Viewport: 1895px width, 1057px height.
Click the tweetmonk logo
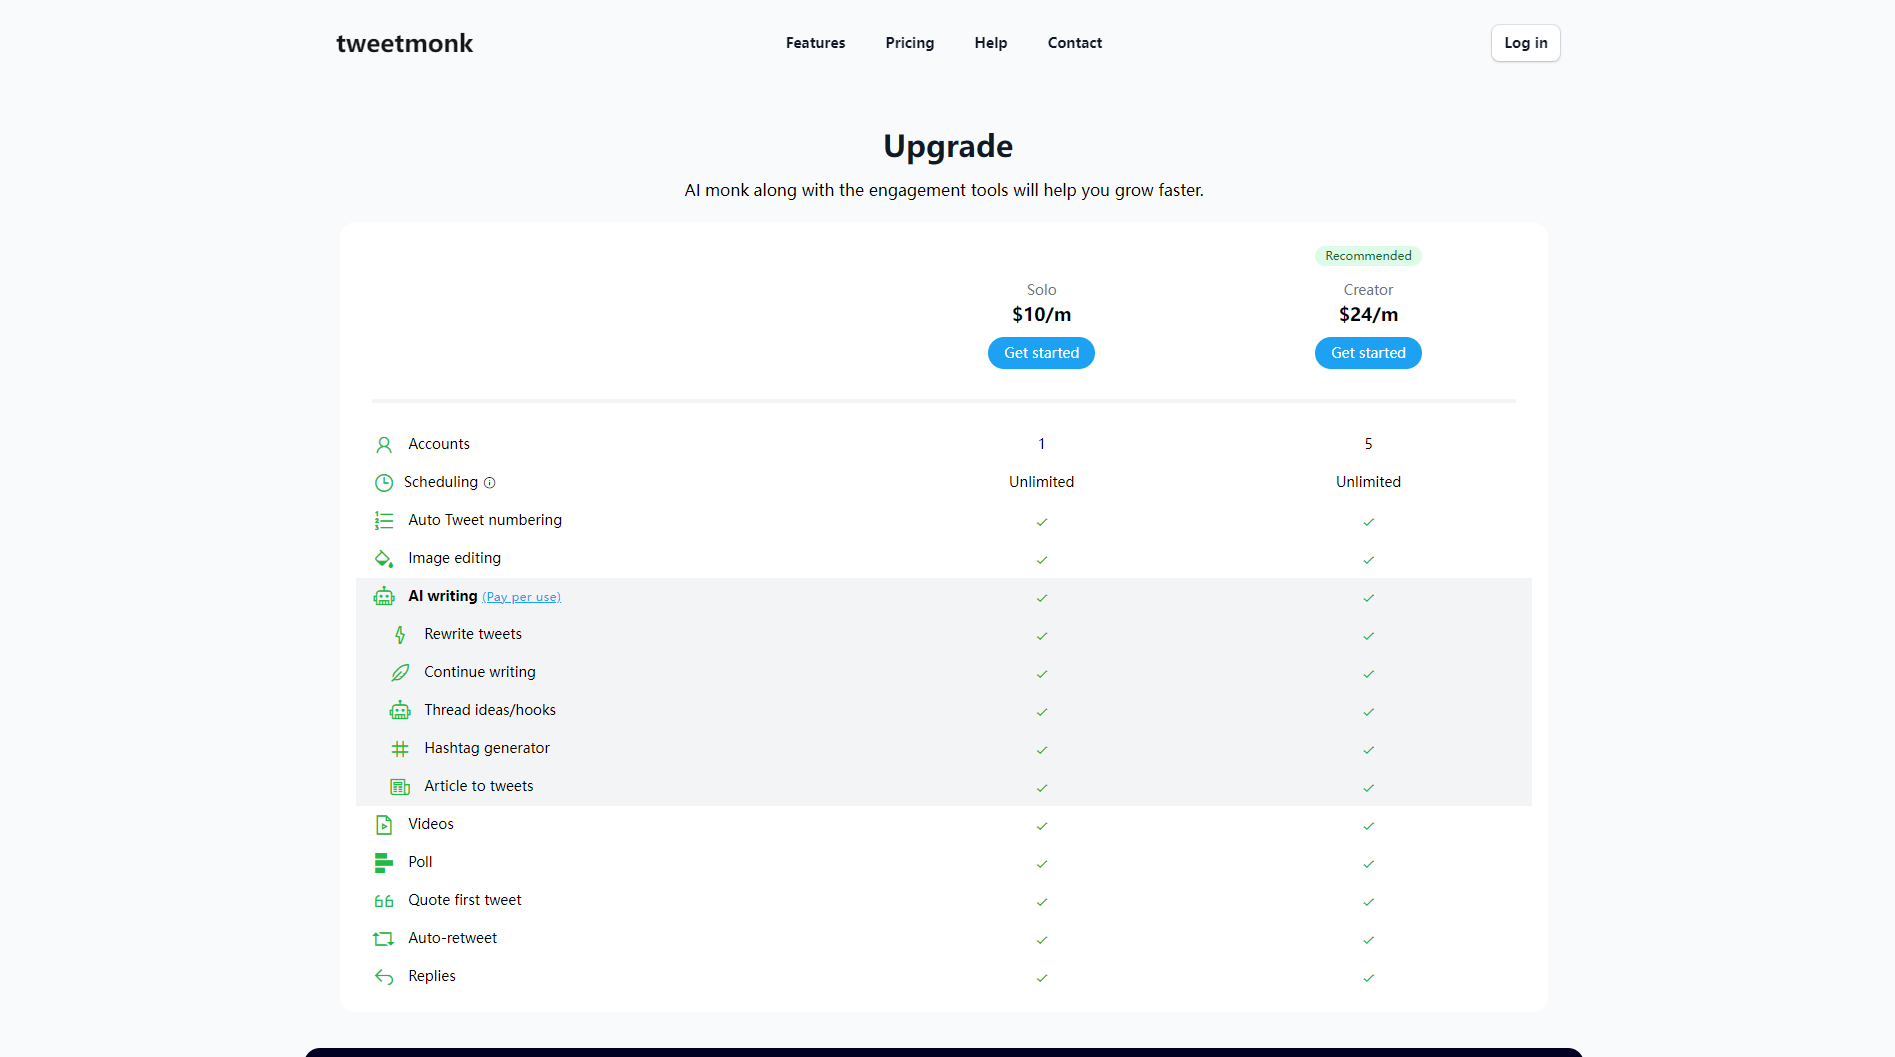404,44
